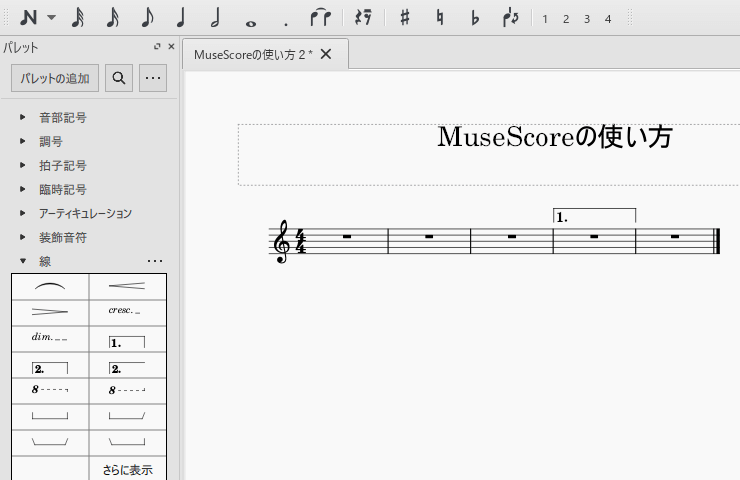This screenshot has height=480, width=740.
Task: Select the closed second ending volta
Action: [x=50, y=365]
